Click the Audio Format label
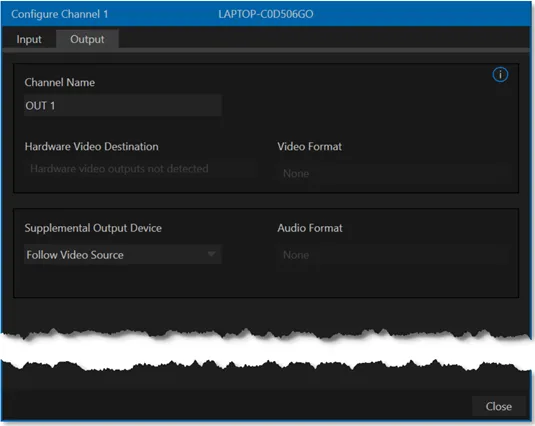Image resolution: width=535 pixels, height=426 pixels. (x=310, y=228)
